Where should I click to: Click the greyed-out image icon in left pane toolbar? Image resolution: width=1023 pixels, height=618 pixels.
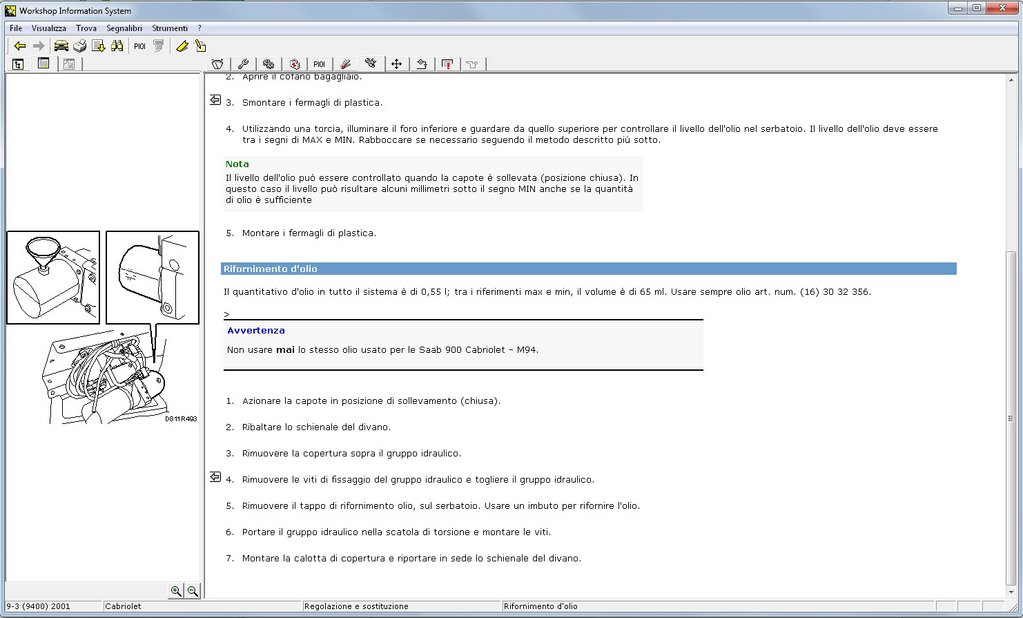point(69,64)
